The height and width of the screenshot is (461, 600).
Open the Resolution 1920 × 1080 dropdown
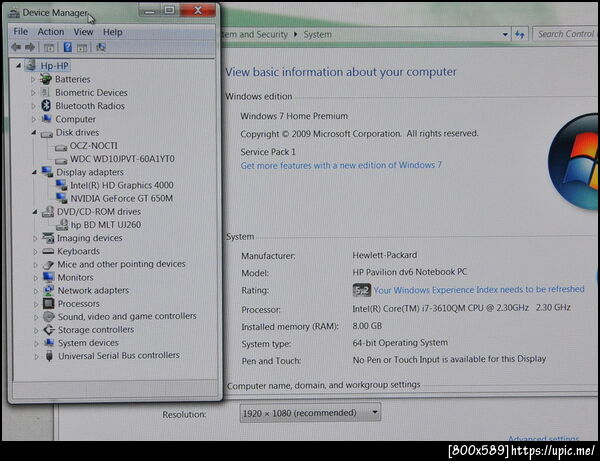[x=310, y=413]
